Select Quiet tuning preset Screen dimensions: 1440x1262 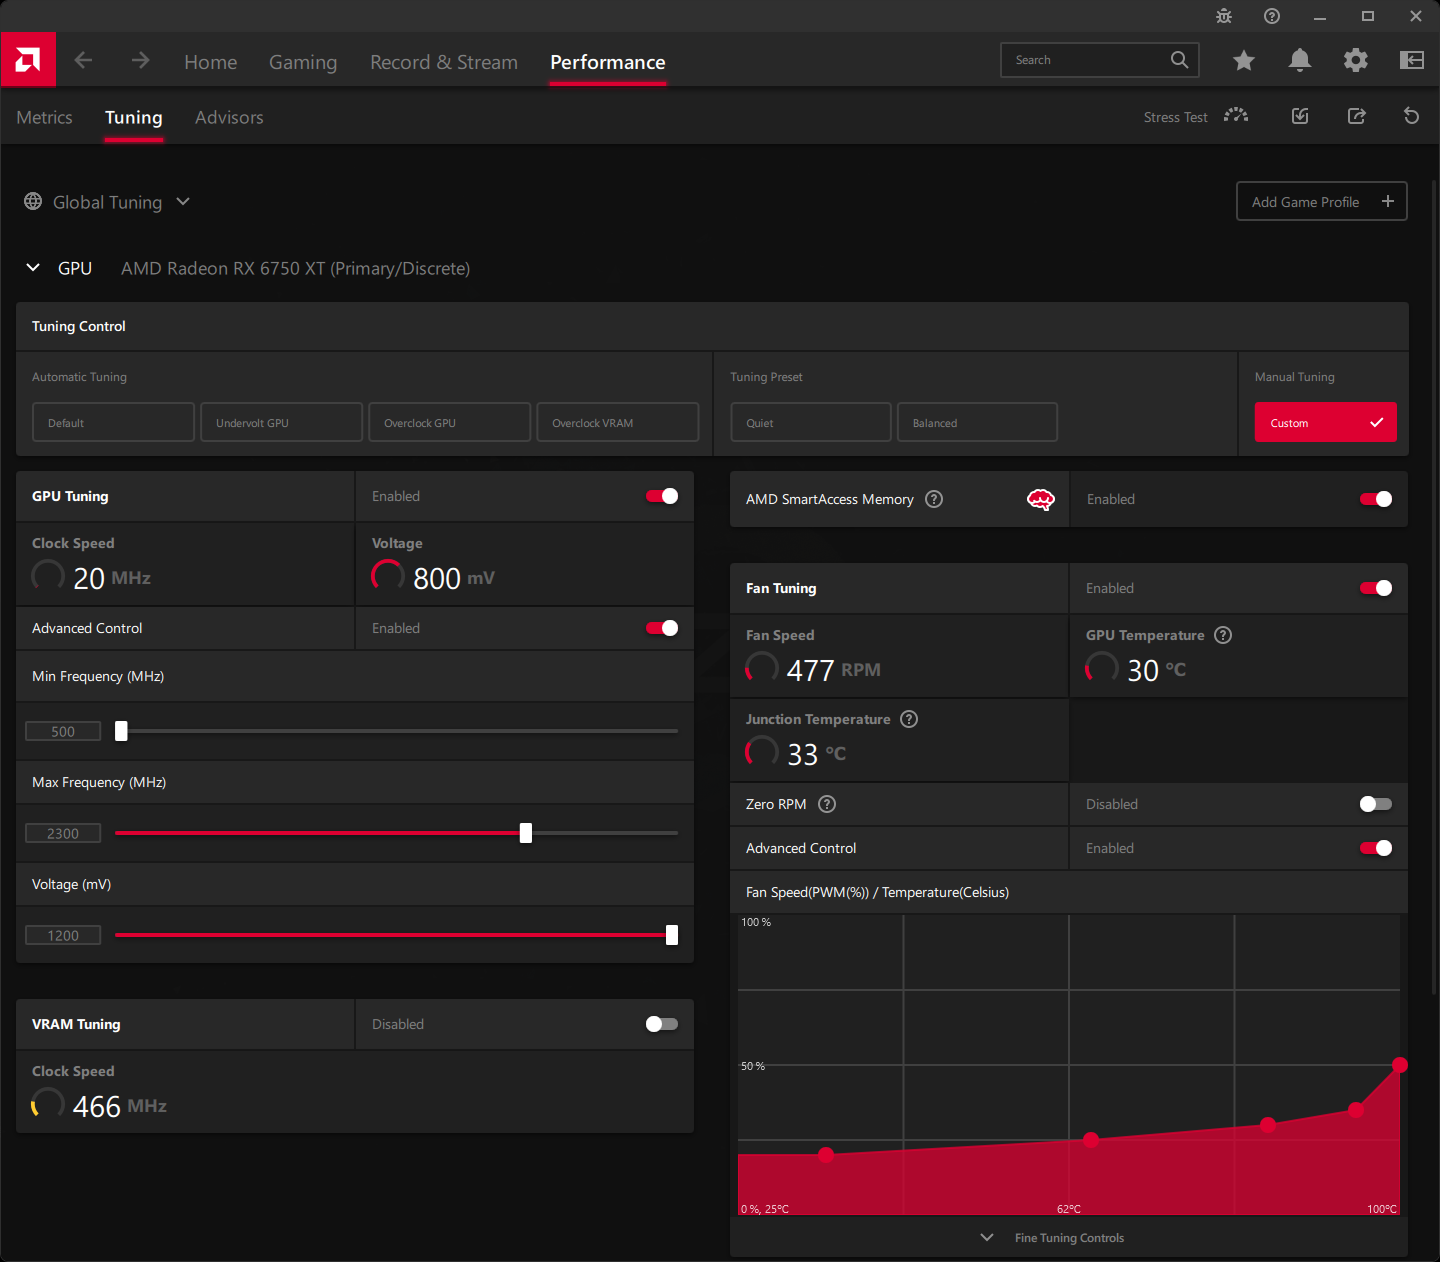click(810, 422)
